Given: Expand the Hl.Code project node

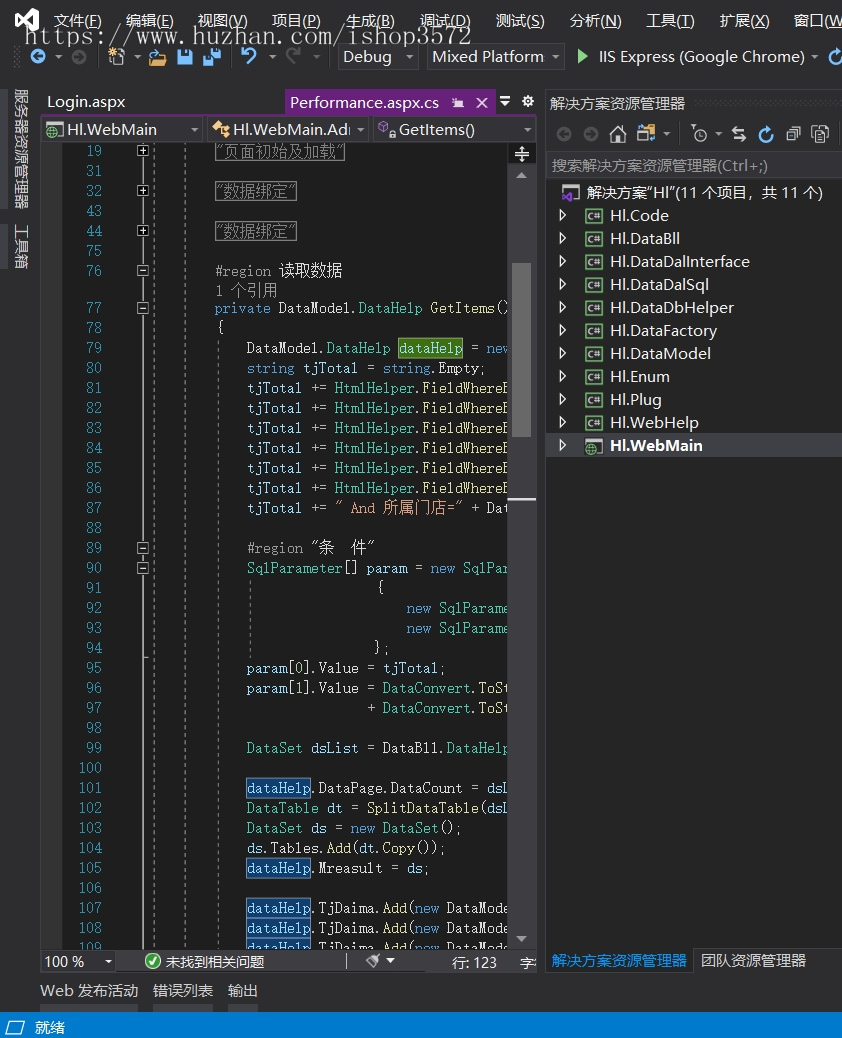Looking at the screenshot, I should pyautogui.click(x=563, y=215).
